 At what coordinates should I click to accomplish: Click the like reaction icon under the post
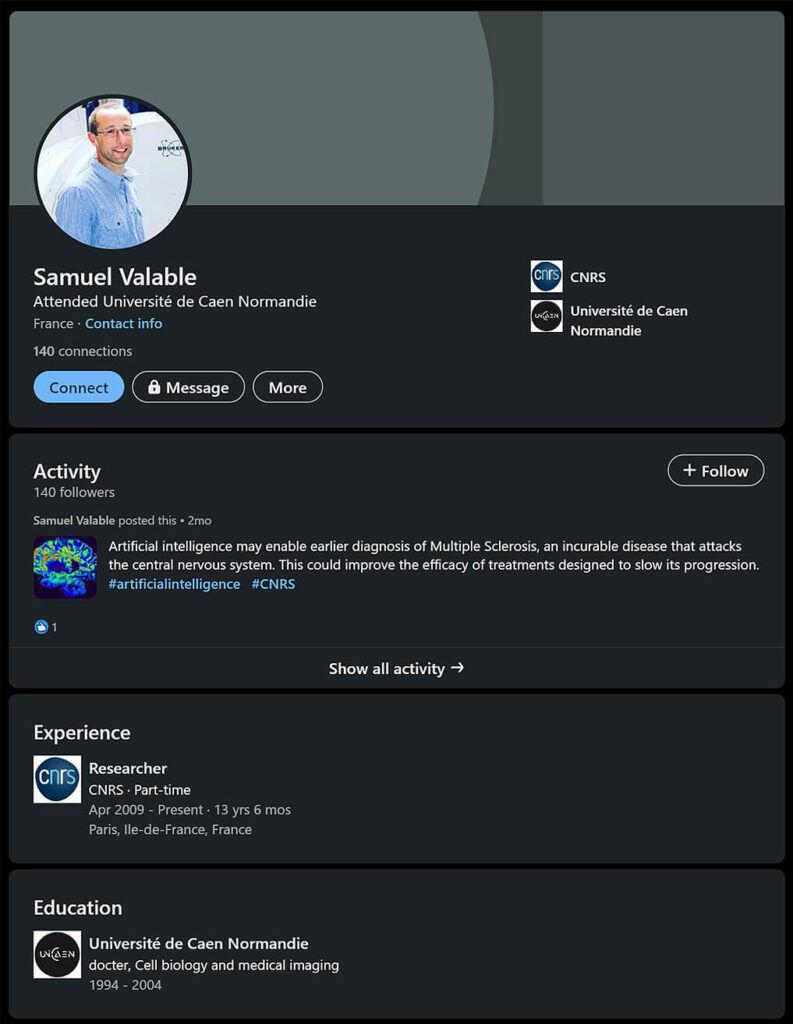tap(41, 627)
